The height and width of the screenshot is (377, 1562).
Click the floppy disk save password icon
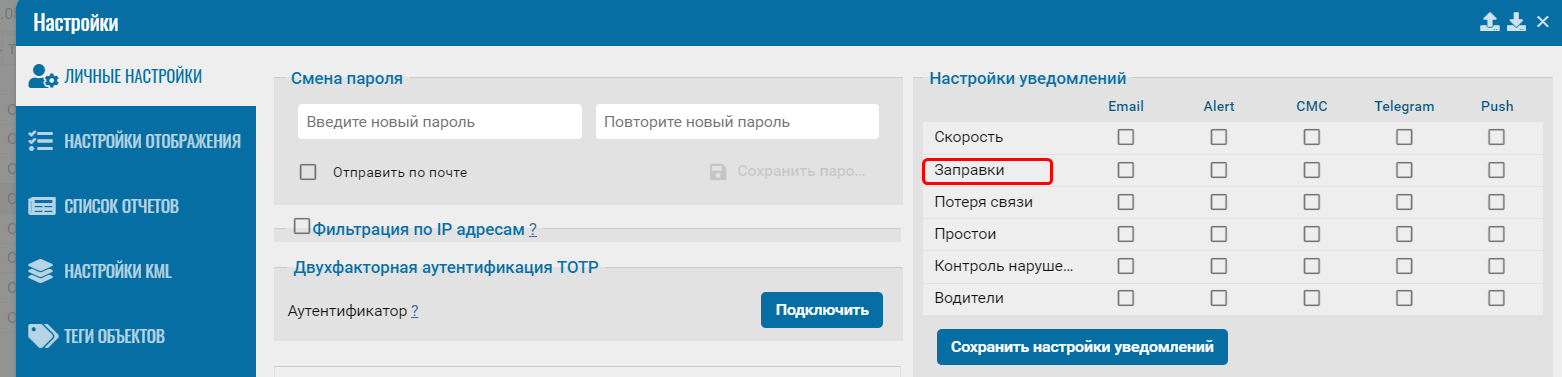click(x=718, y=172)
